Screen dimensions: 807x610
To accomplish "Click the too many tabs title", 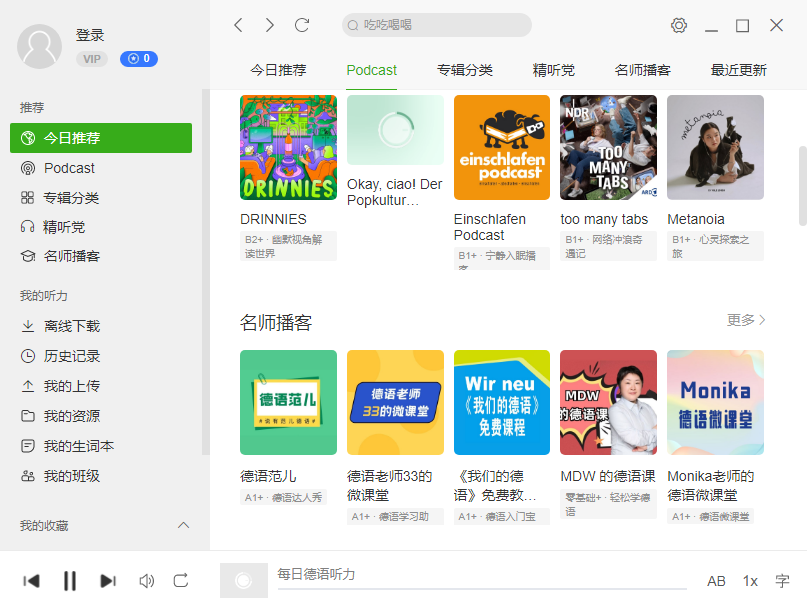I will 604,219.
